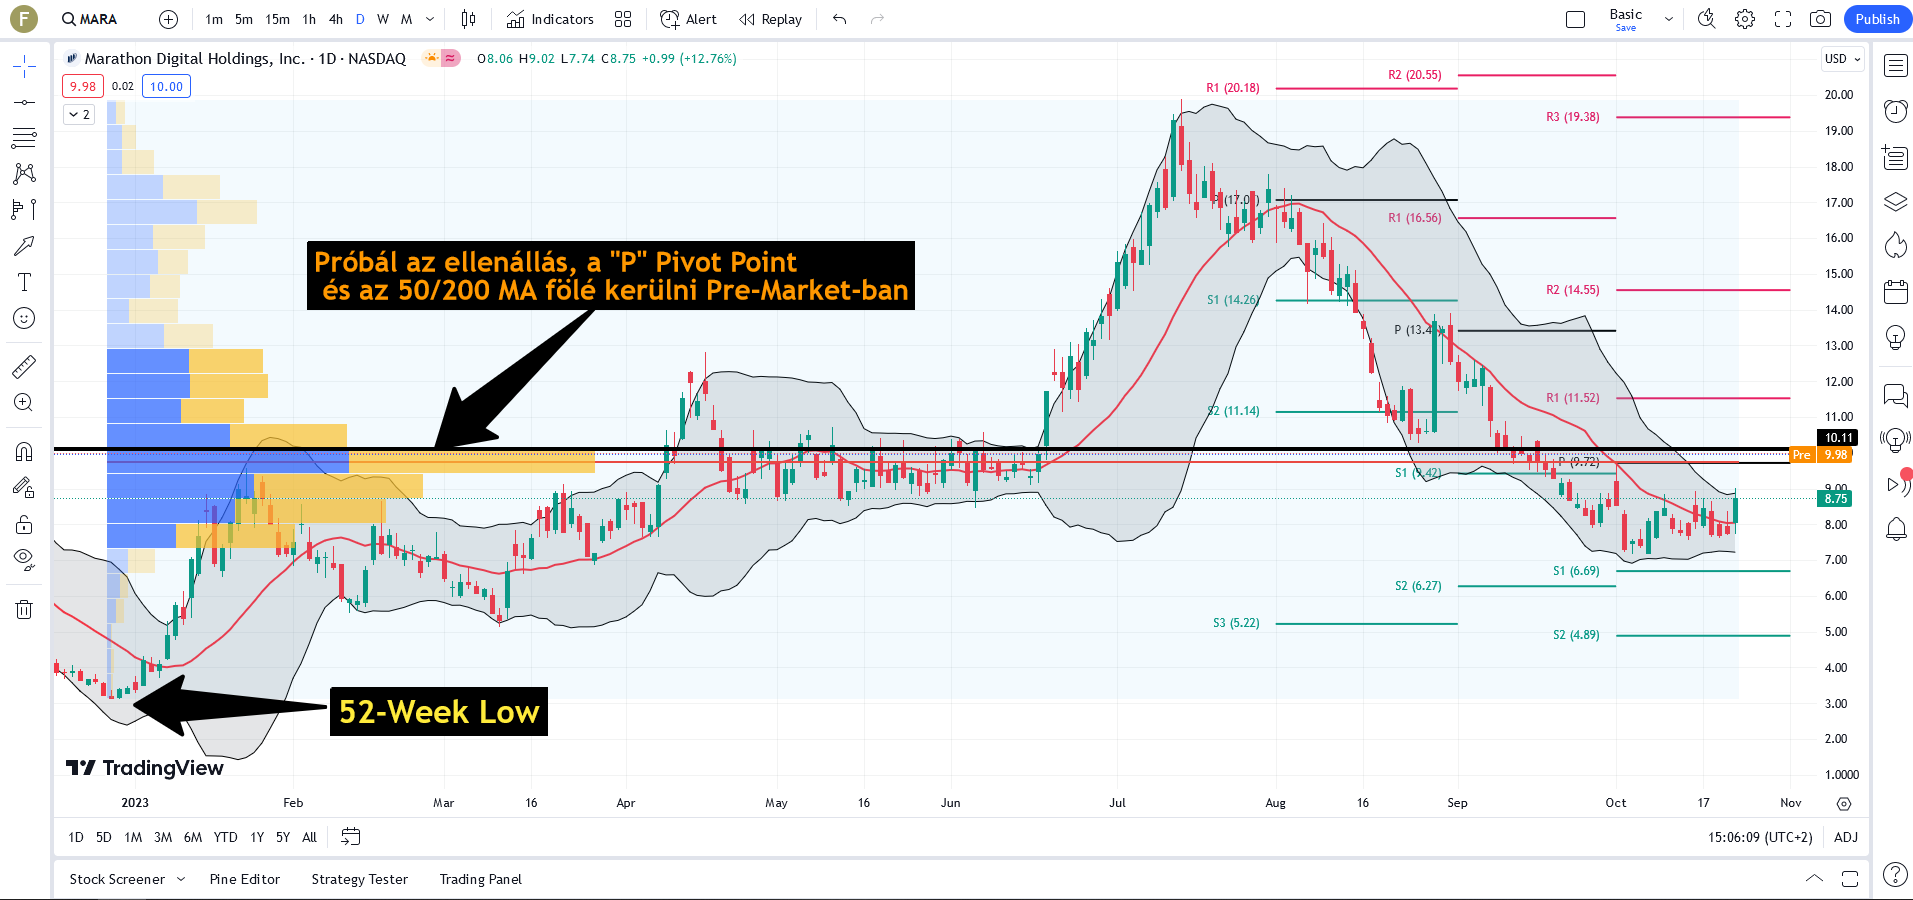
Task: Click the MARA symbol search
Action: [x=89, y=19]
